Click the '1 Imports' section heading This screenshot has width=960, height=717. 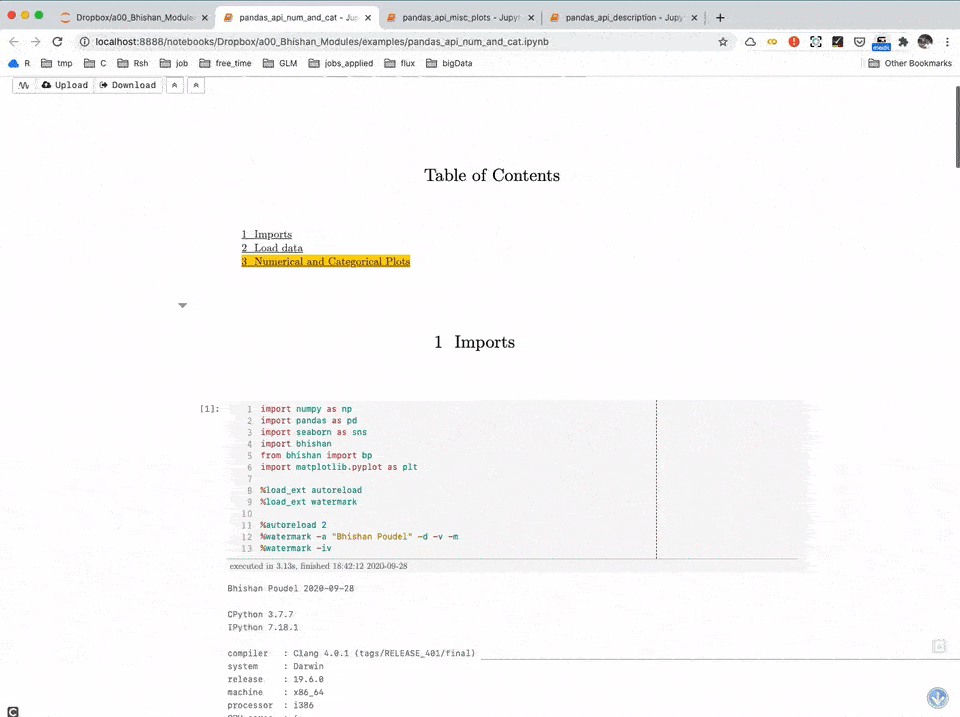click(x=474, y=342)
